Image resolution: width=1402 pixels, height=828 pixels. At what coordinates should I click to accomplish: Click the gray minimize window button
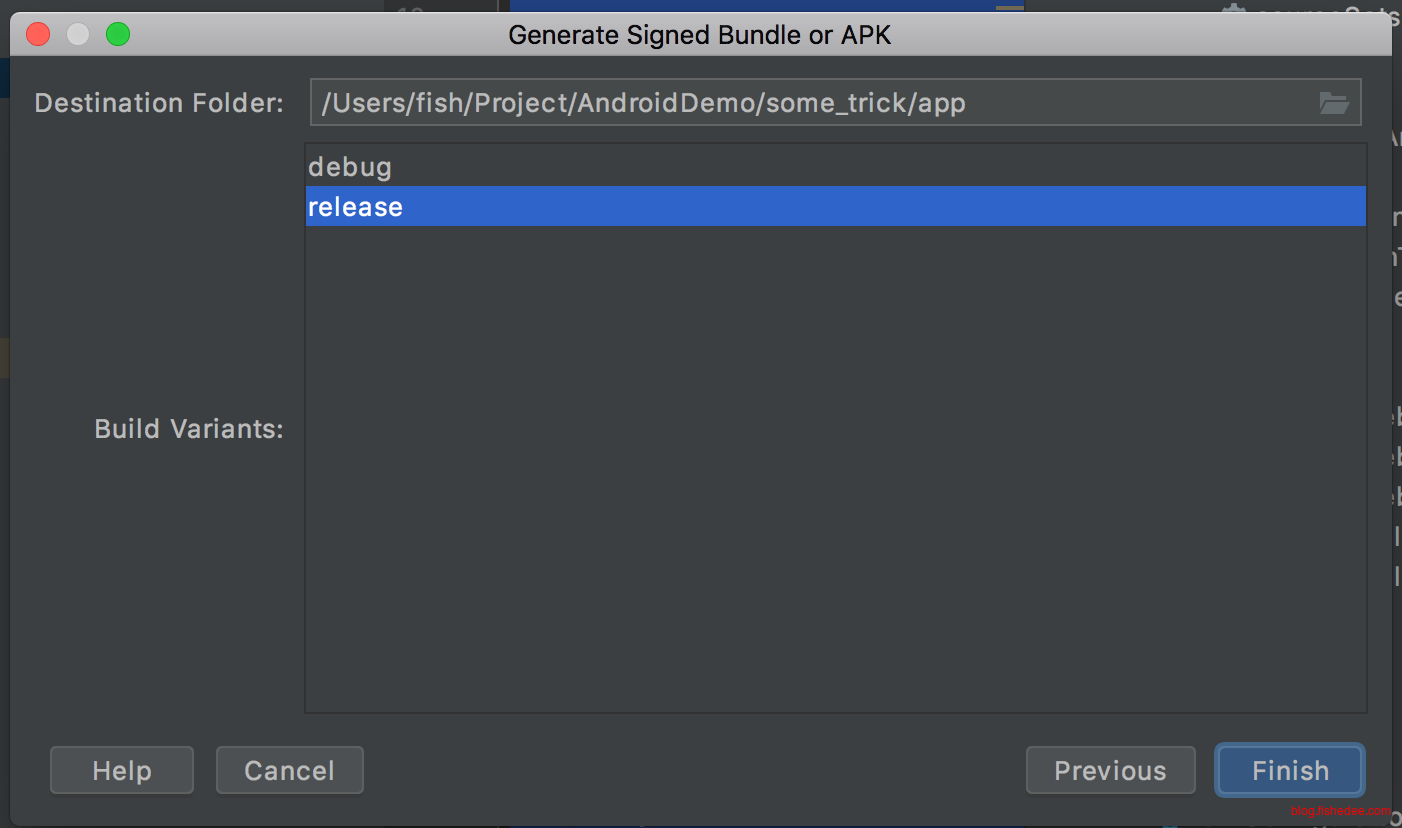coord(78,35)
